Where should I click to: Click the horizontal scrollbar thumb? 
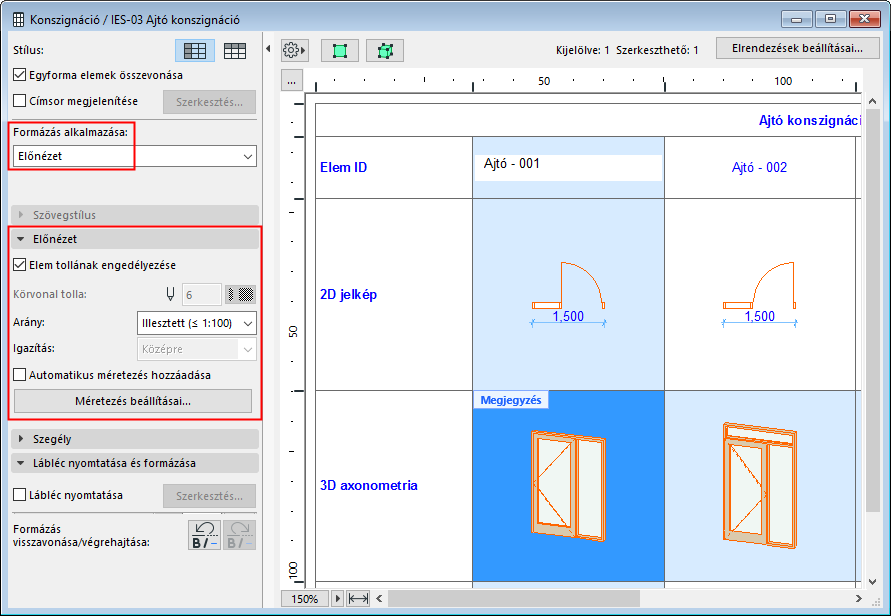[x=514, y=598]
